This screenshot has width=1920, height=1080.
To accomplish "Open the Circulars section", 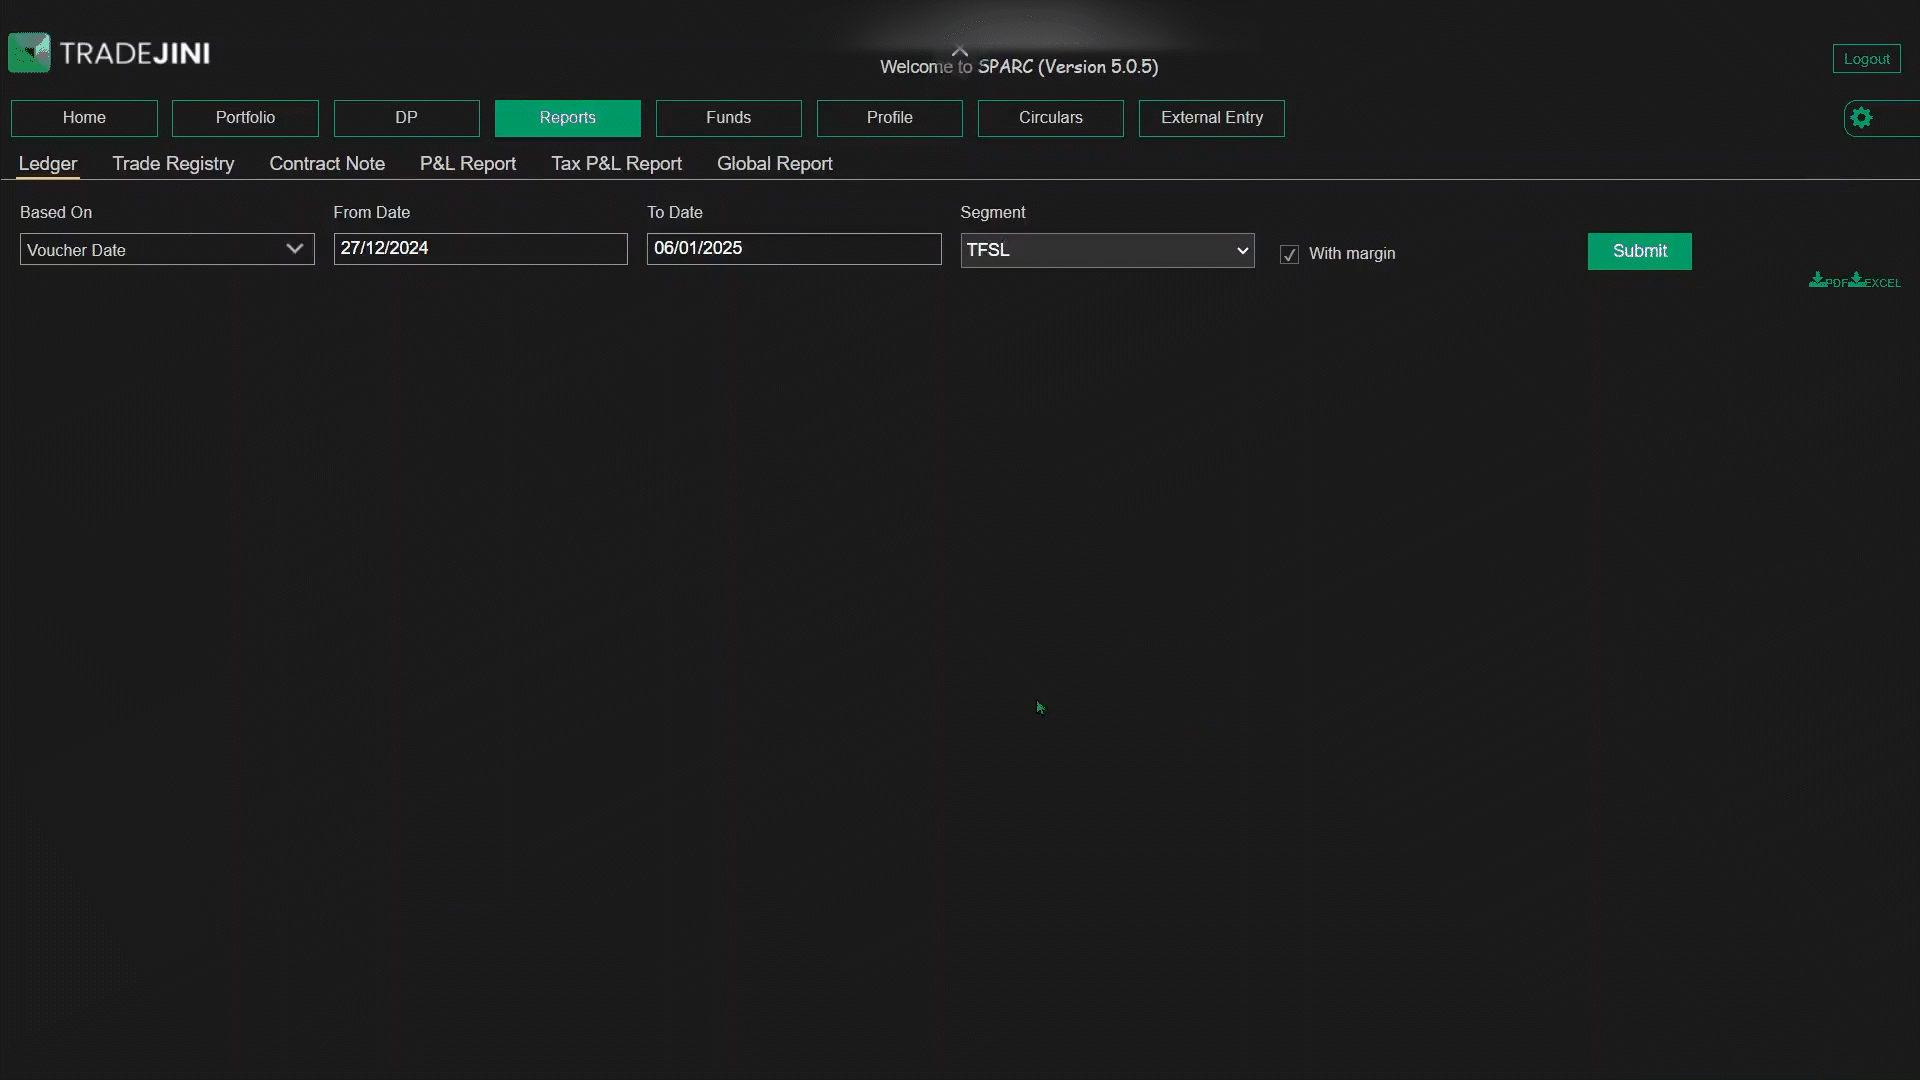I will click(1050, 117).
